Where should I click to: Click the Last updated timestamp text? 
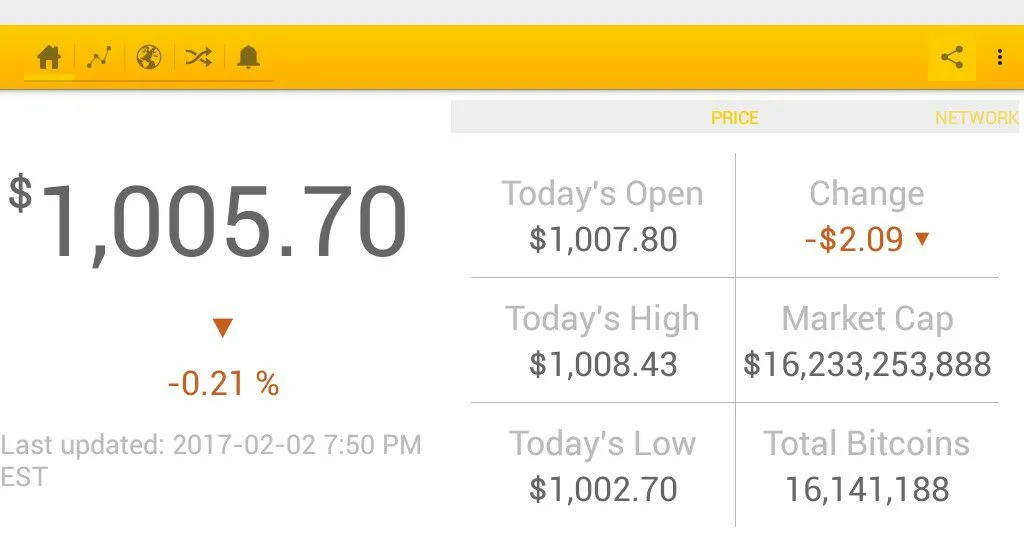(x=211, y=461)
